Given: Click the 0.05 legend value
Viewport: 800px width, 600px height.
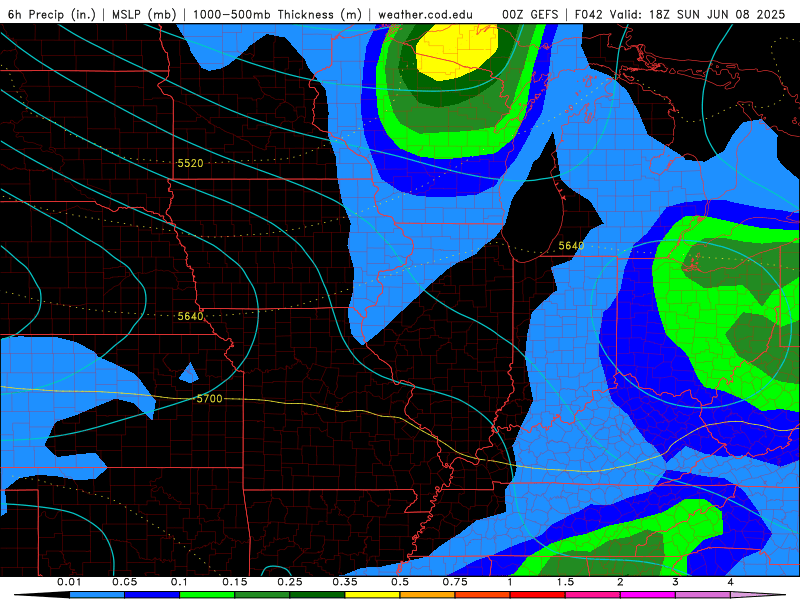Looking at the screenshot, I should [x=124, y=582].
